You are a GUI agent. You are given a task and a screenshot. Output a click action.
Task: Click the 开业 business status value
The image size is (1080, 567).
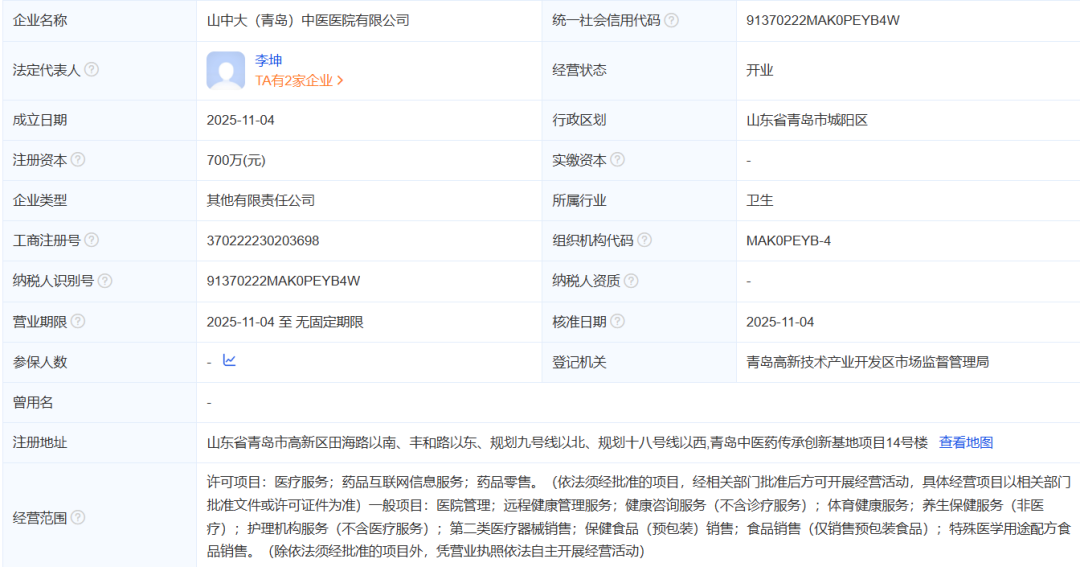tap(760, 70)
